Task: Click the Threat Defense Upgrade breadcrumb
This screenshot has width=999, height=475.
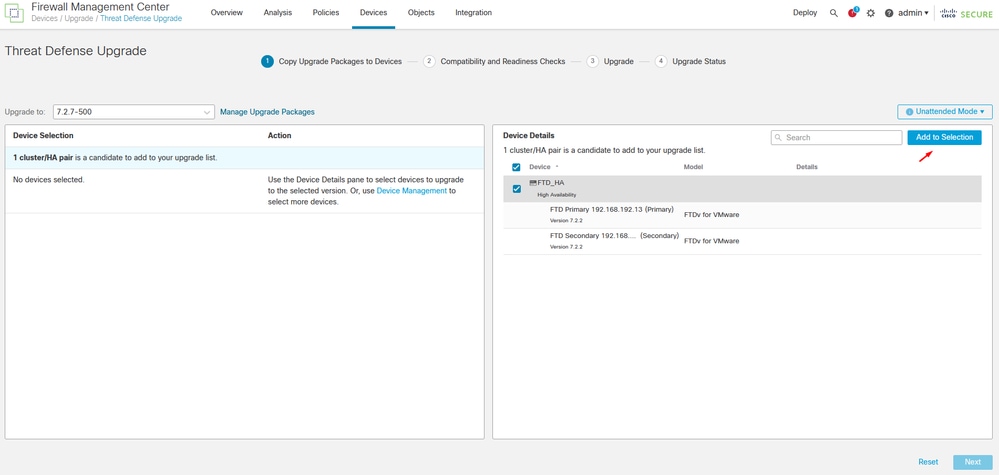Action: [141, 18]
